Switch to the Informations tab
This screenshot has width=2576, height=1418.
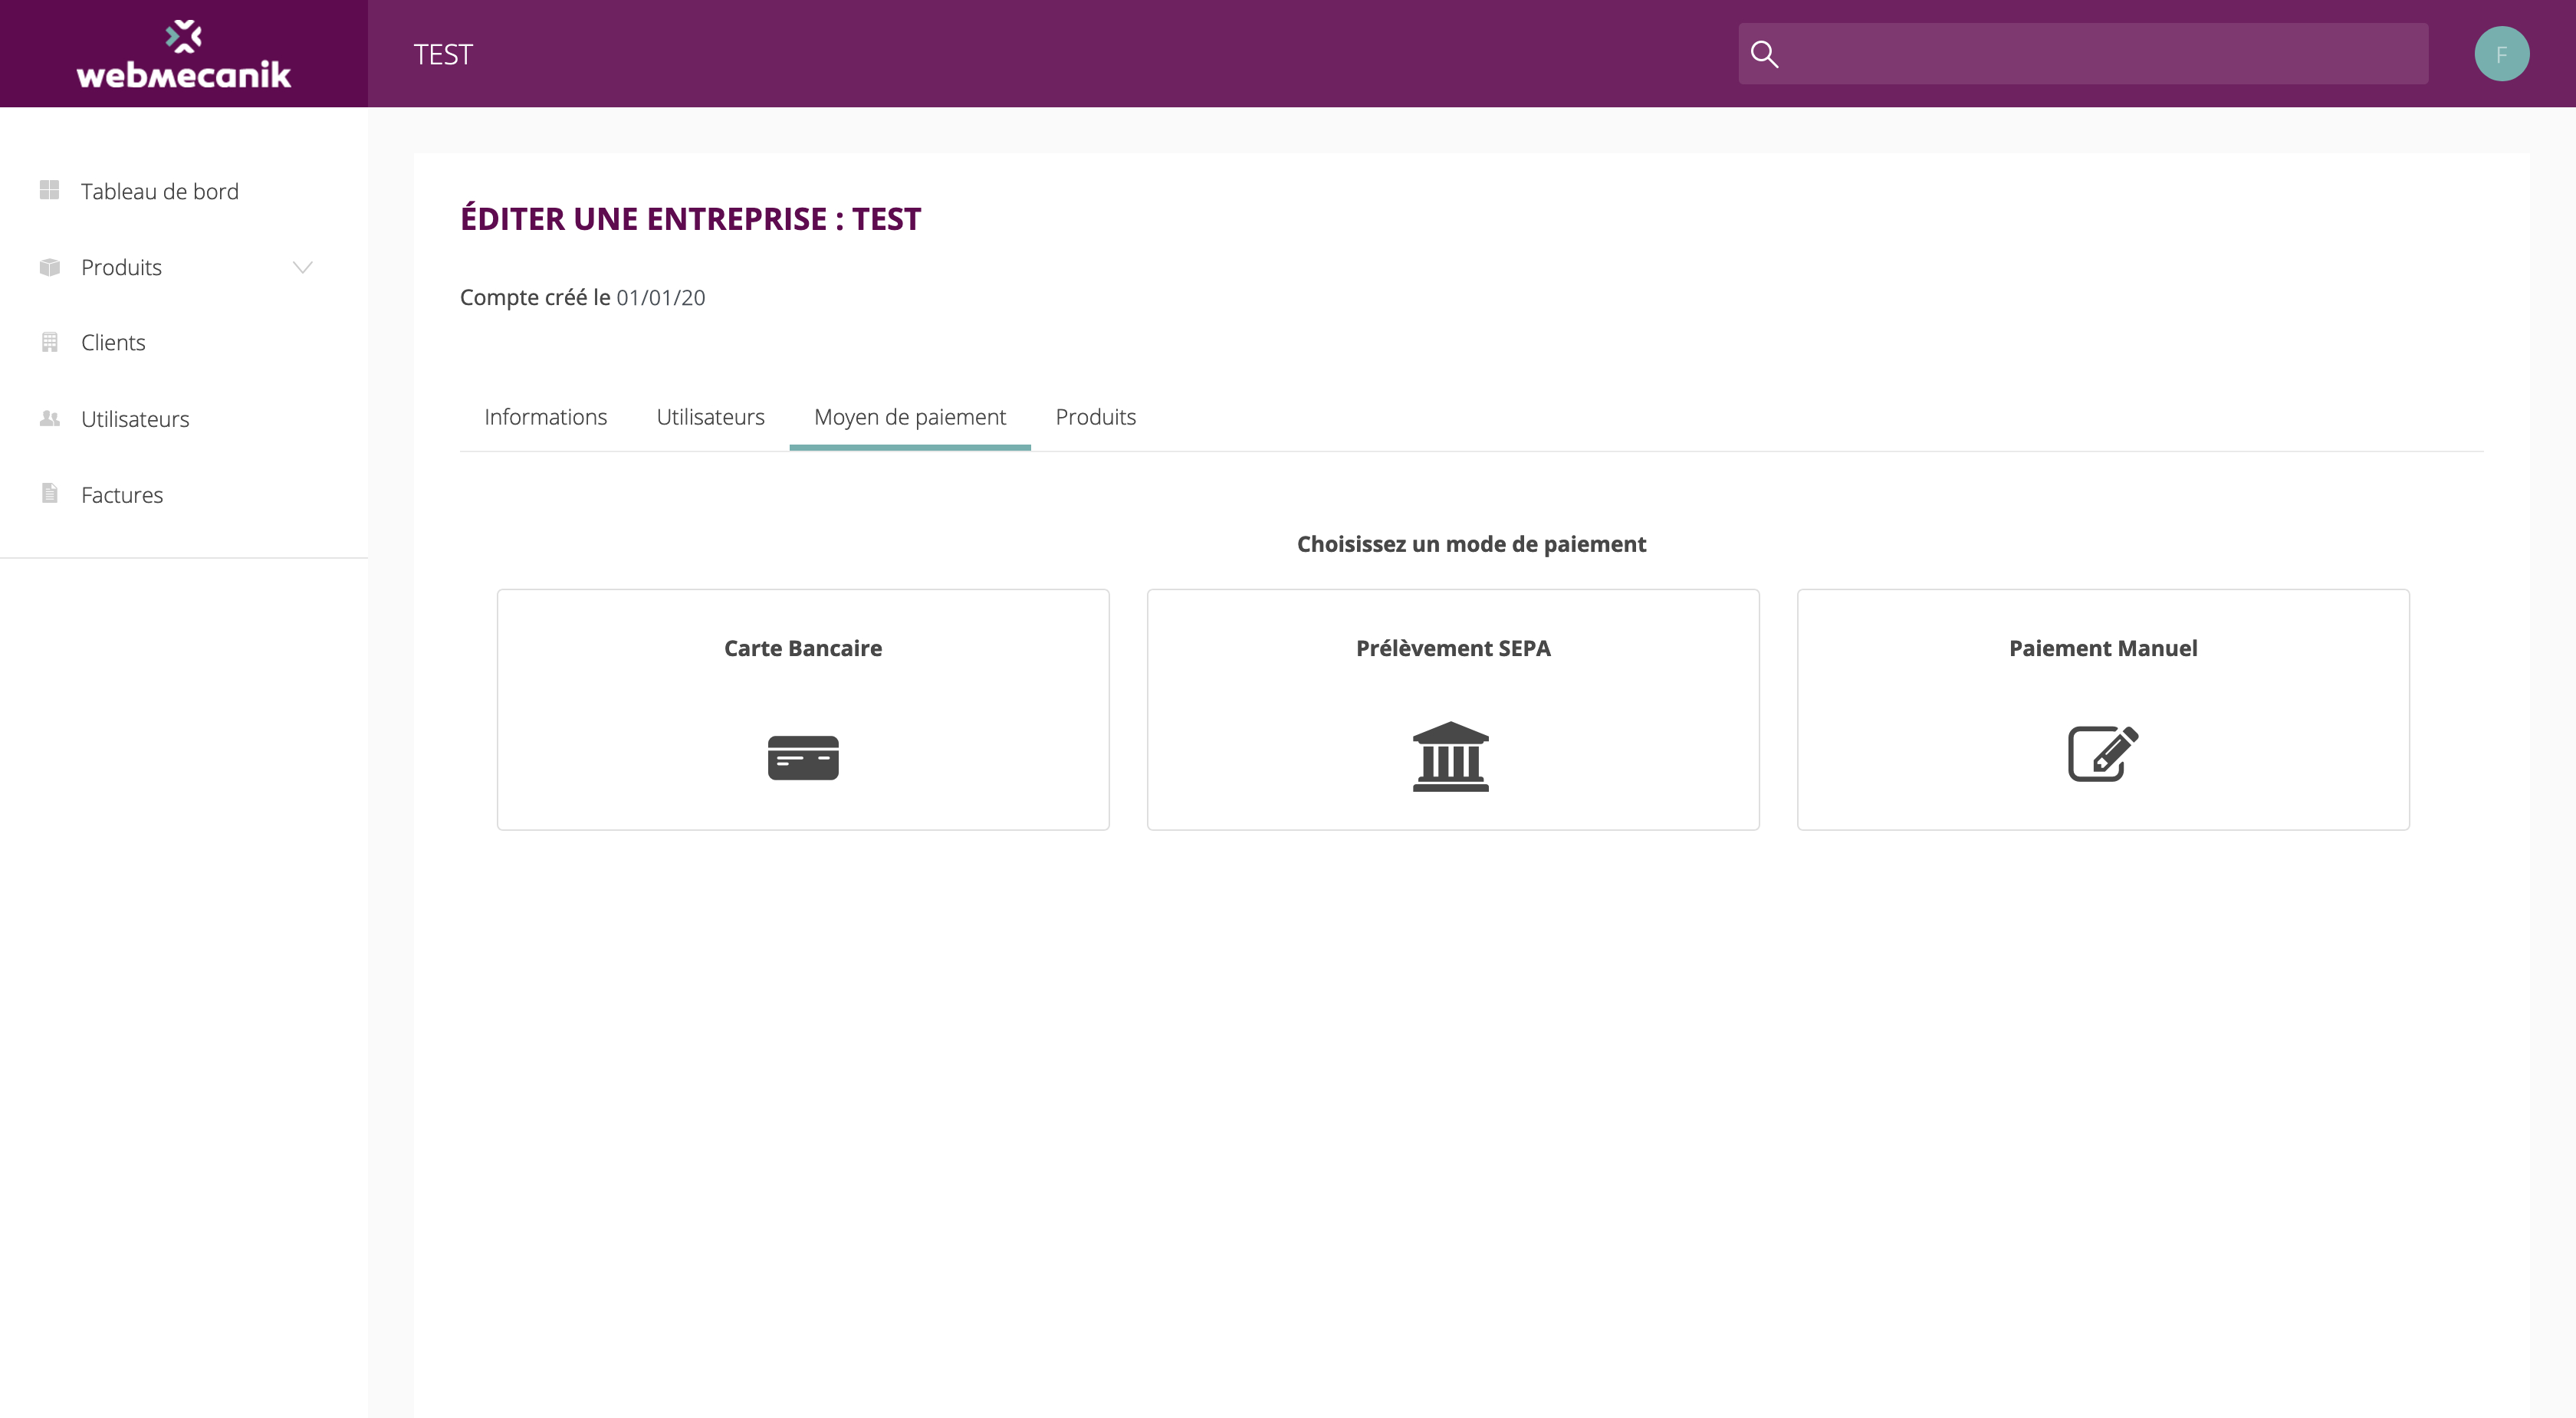click(x=546, y=417)
